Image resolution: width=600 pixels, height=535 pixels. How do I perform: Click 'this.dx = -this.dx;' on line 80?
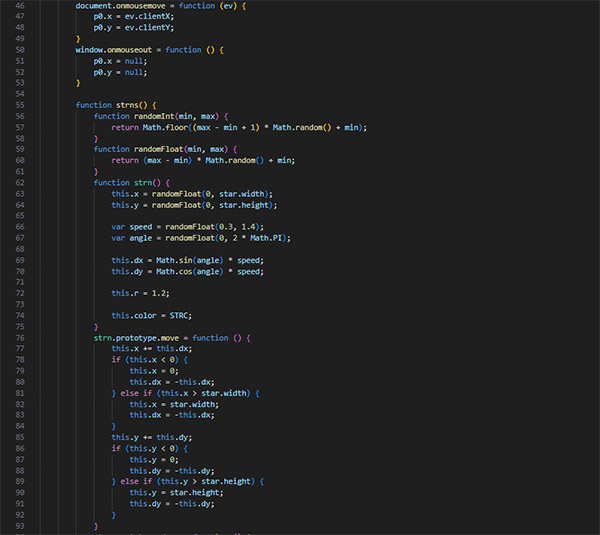pos(172,382)
